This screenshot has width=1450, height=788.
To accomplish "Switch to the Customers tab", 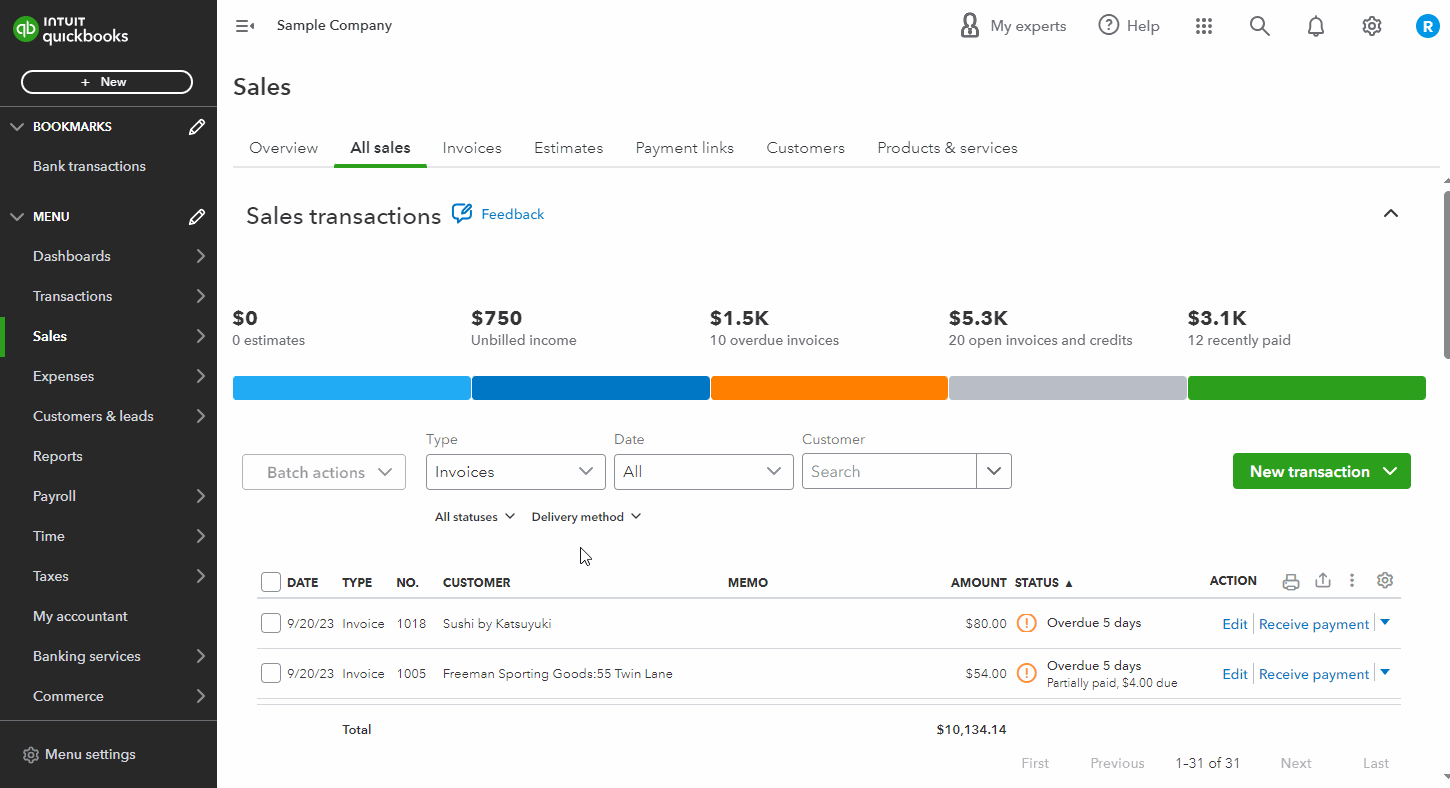I will (x=806, y=148).
